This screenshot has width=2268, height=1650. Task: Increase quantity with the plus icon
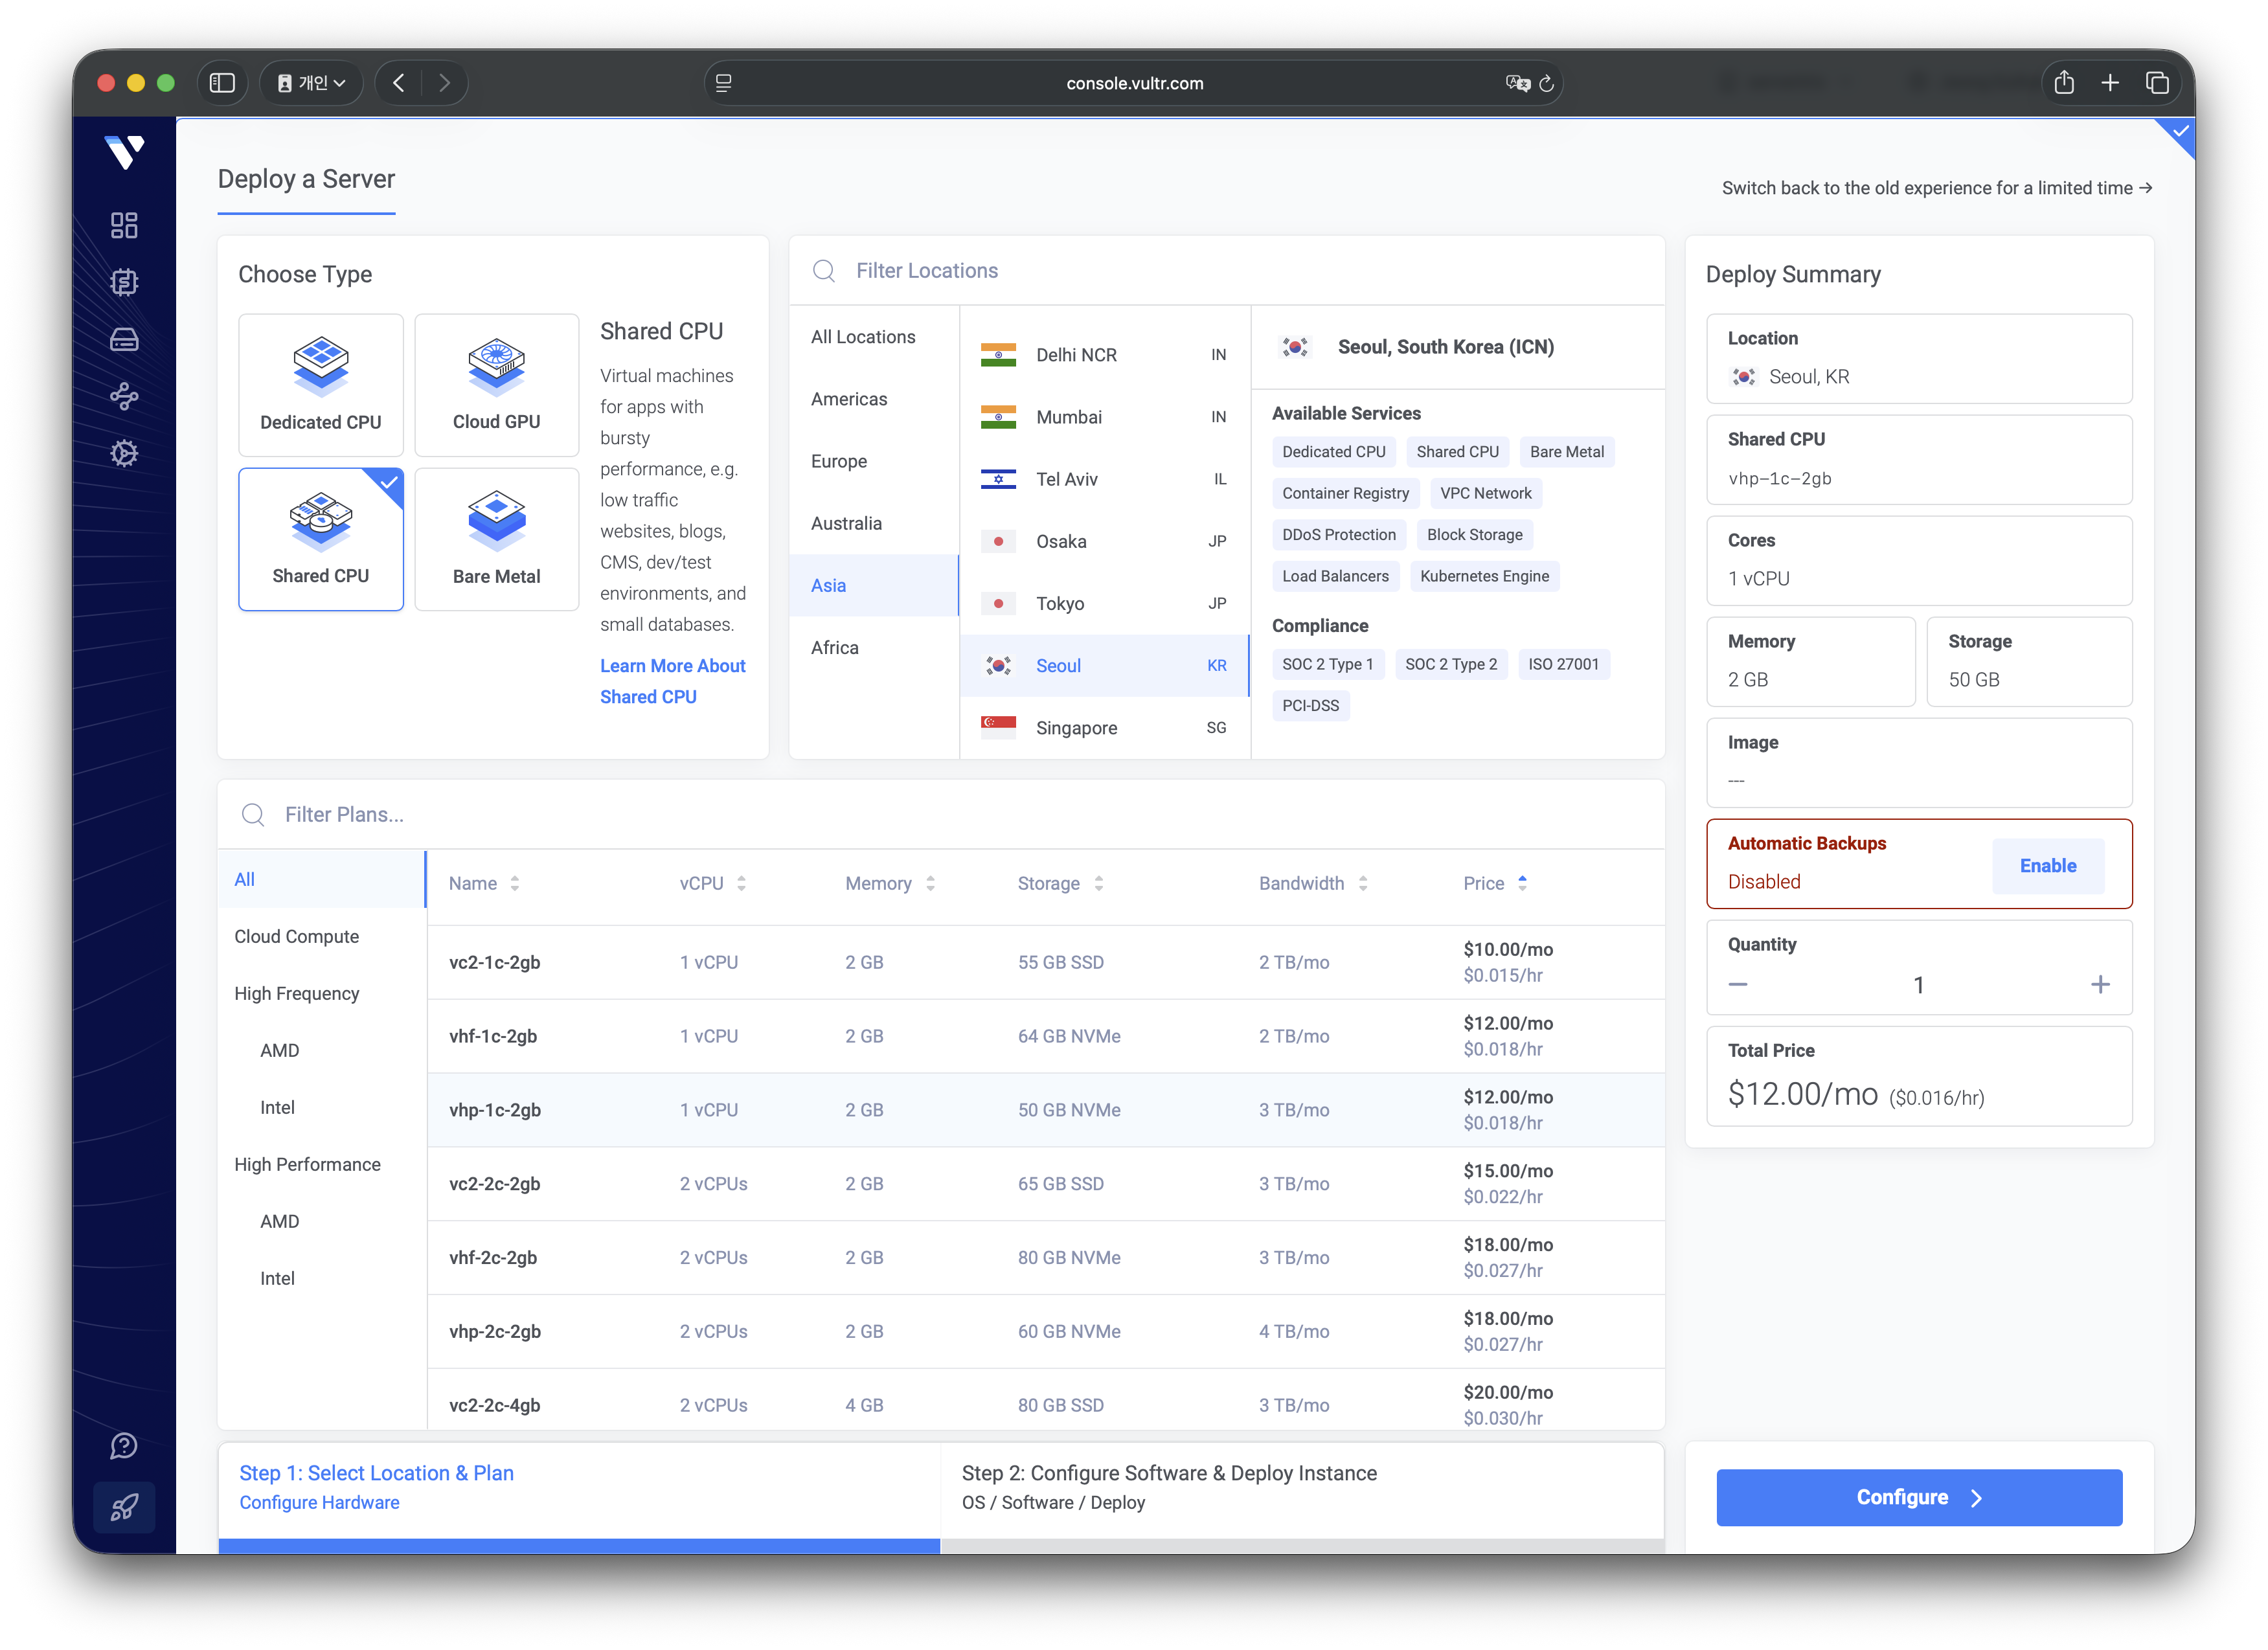point(2100,985)
